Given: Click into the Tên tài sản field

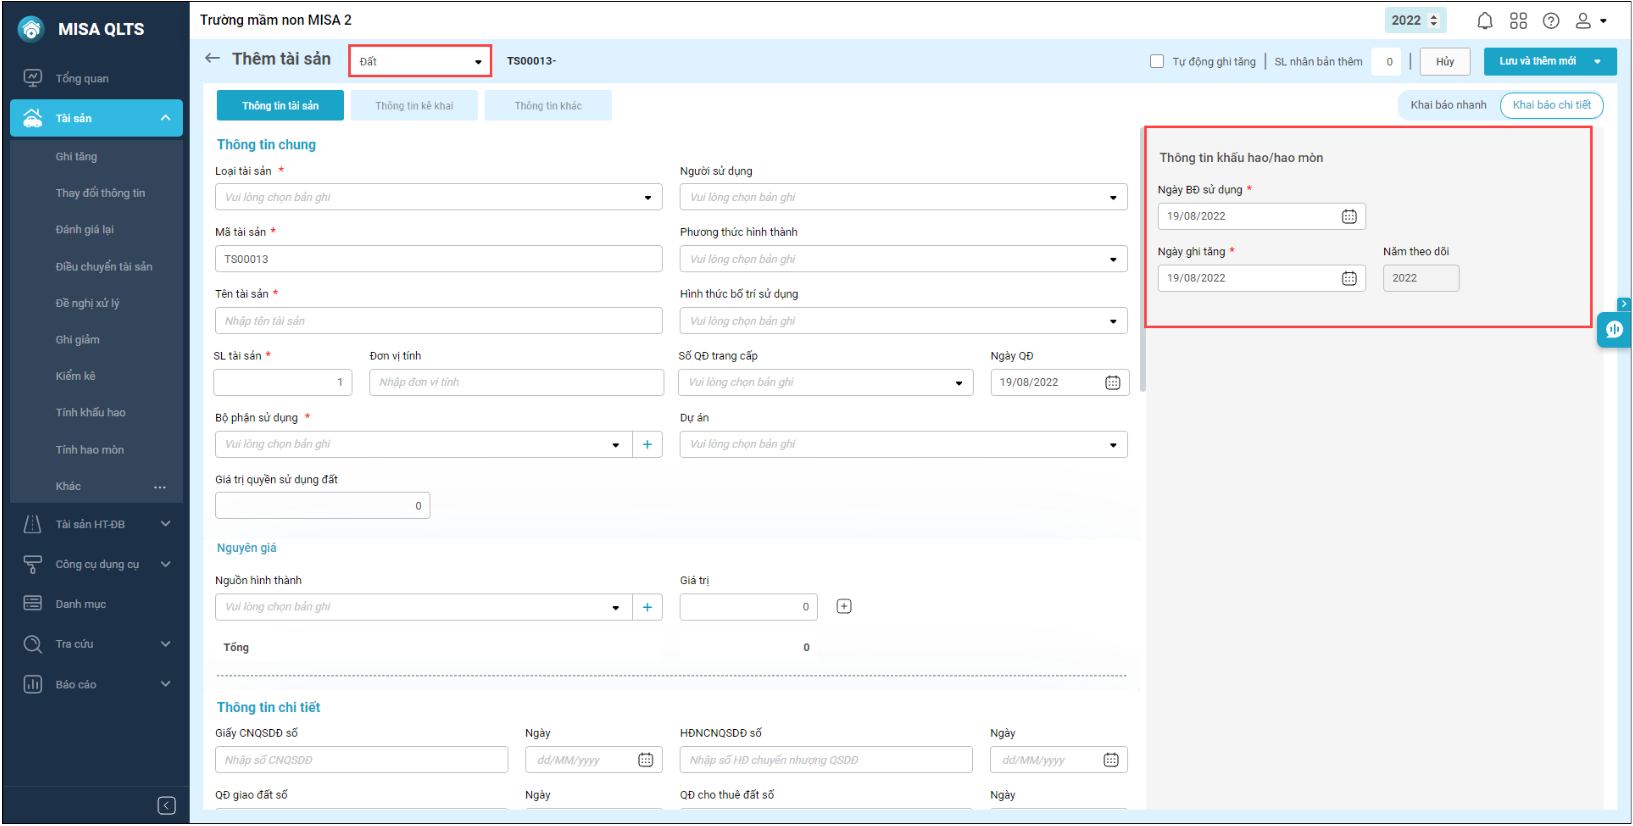Looking at the screenshot, I should click(x=438, y=321).
